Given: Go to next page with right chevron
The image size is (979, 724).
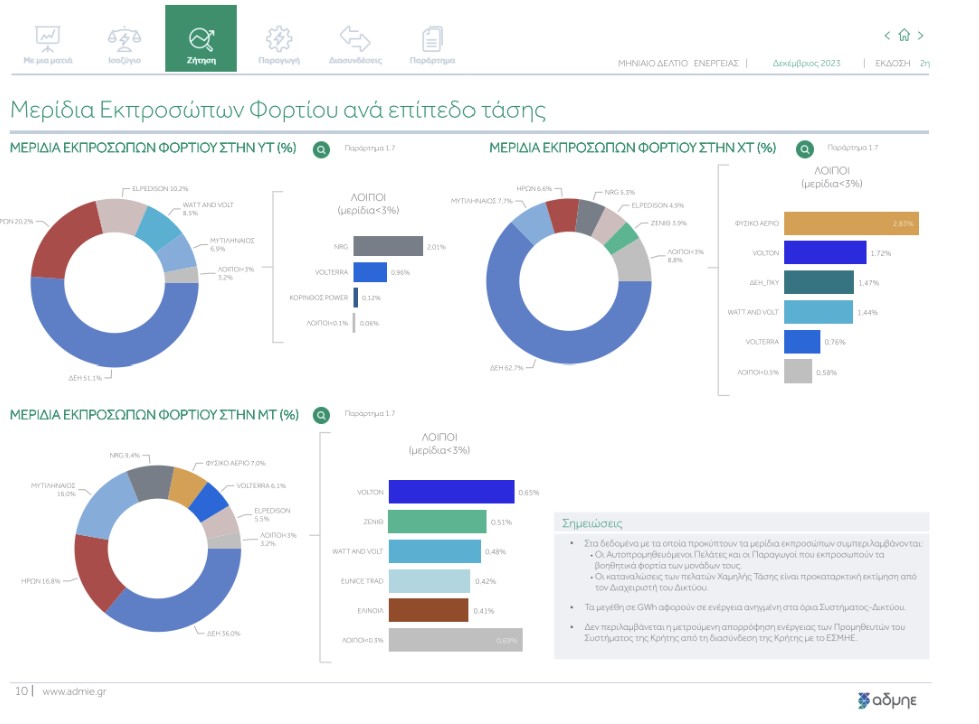Looking at the screenshot, I should pyautogui.click(x=922, y=36).
